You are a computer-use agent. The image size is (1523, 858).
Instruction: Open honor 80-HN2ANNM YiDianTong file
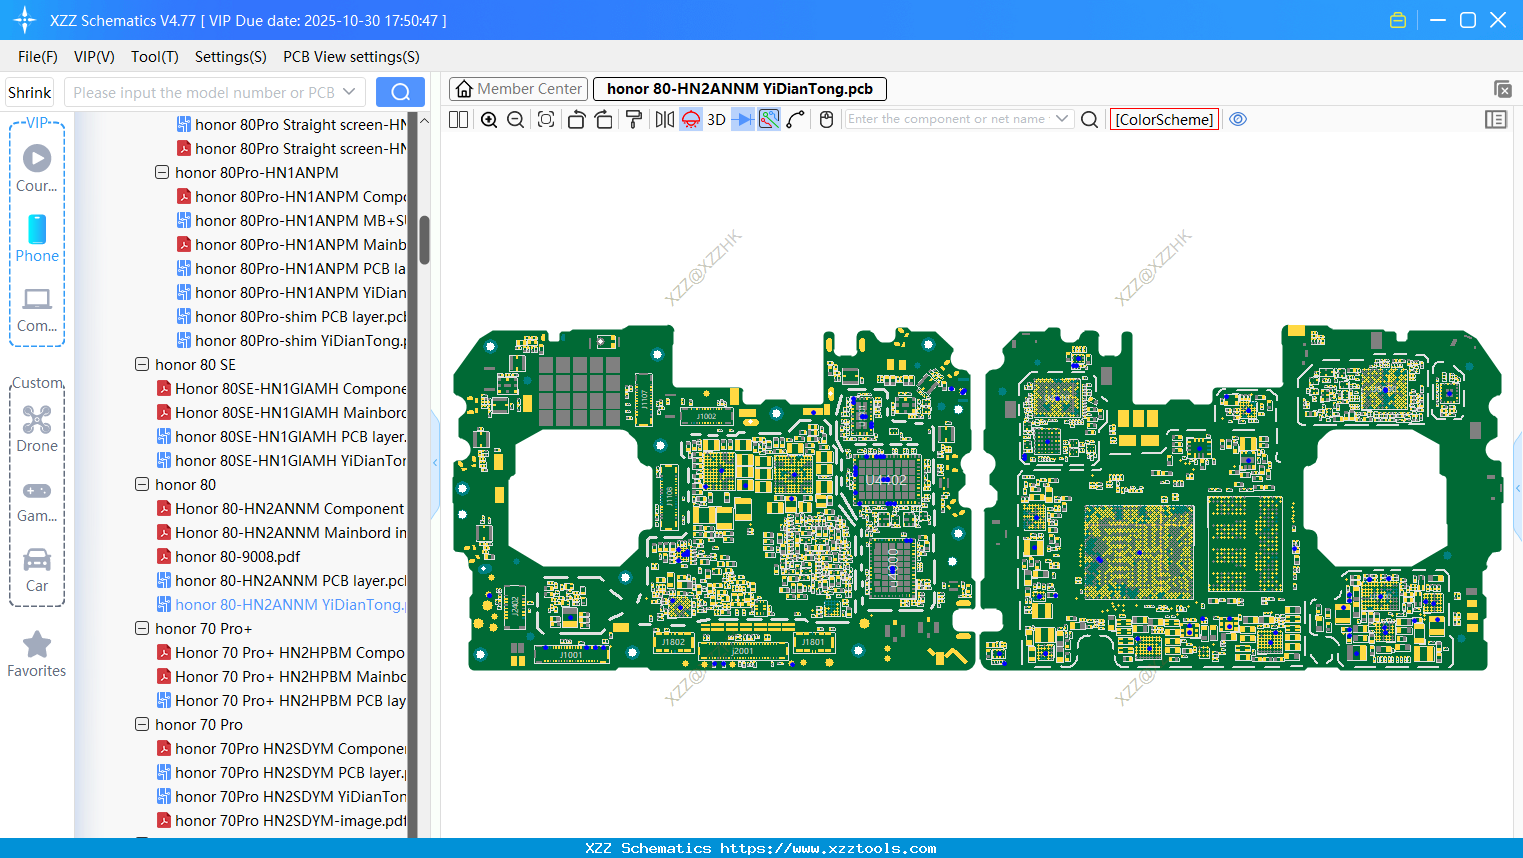point(282,604)
